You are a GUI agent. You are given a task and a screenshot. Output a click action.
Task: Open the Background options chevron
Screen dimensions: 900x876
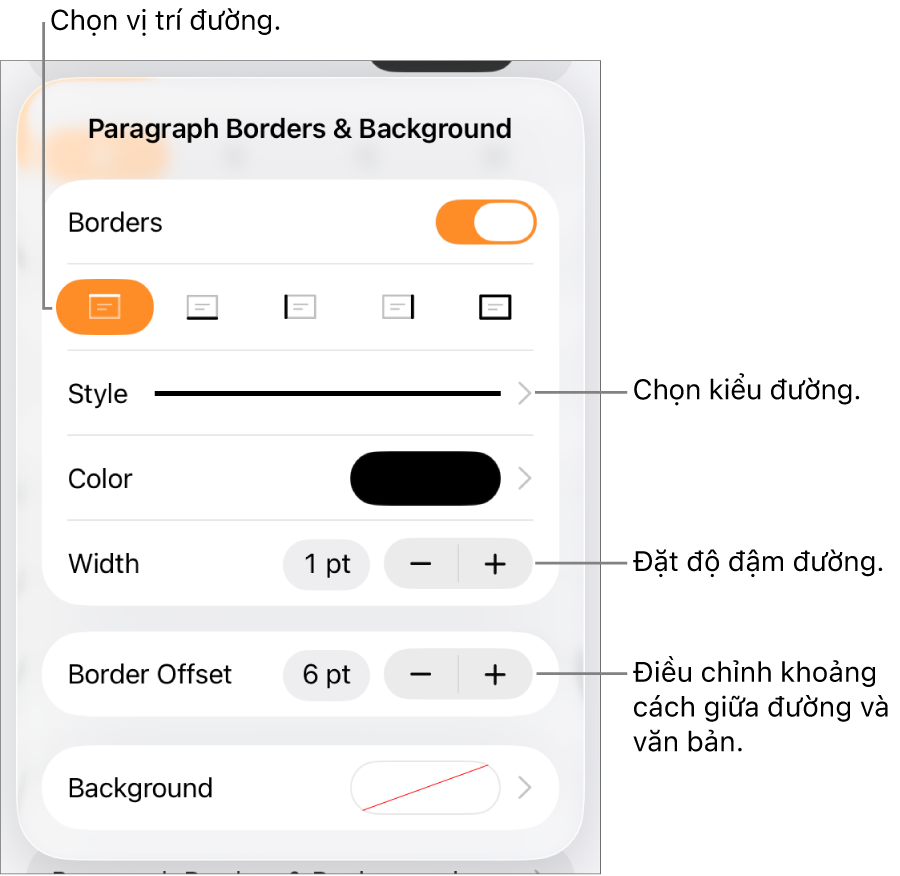click(x=524, y=788)
